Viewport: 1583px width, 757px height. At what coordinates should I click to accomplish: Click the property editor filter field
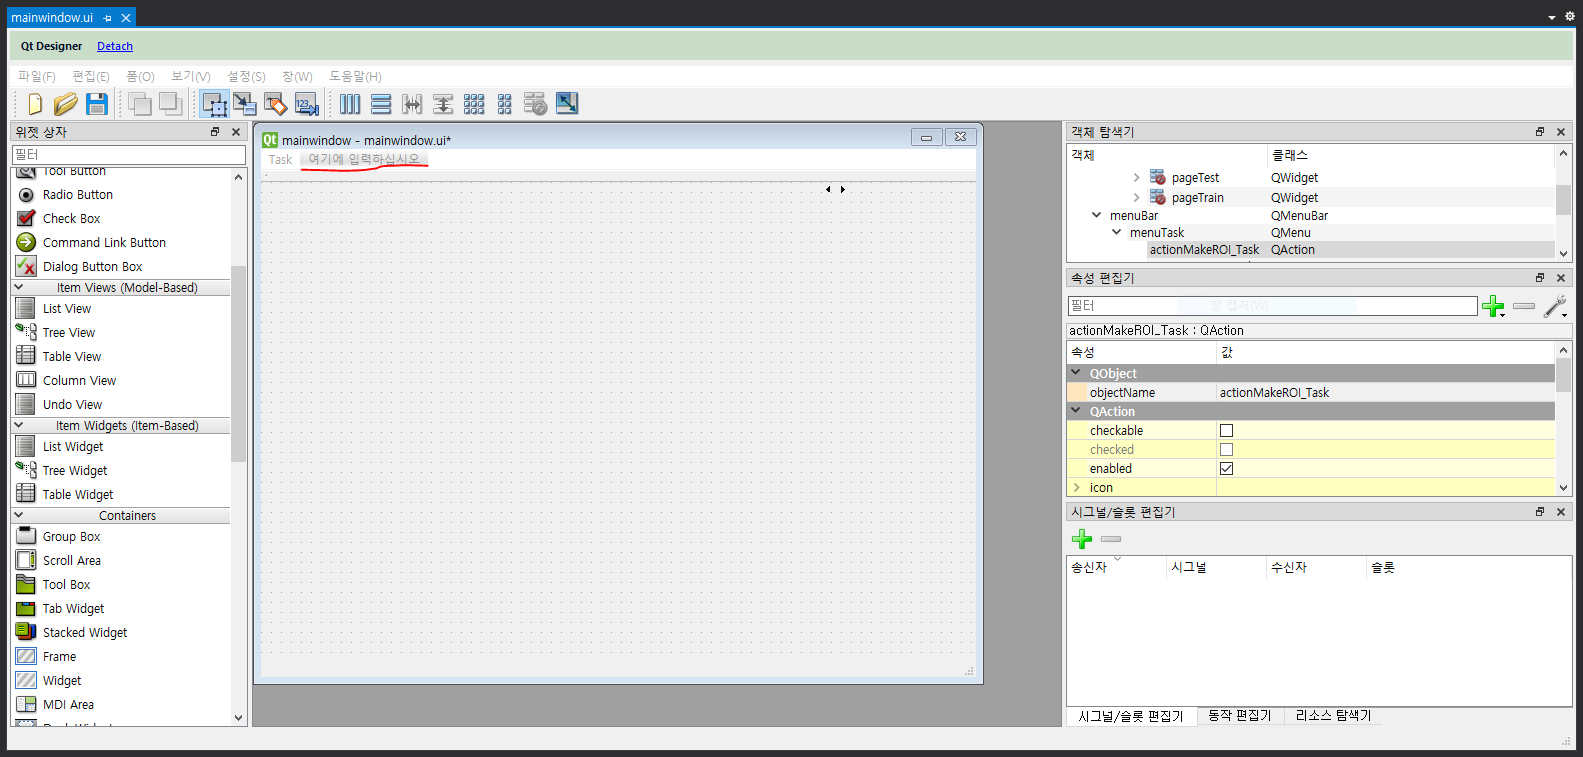(x=1272, y=306)
